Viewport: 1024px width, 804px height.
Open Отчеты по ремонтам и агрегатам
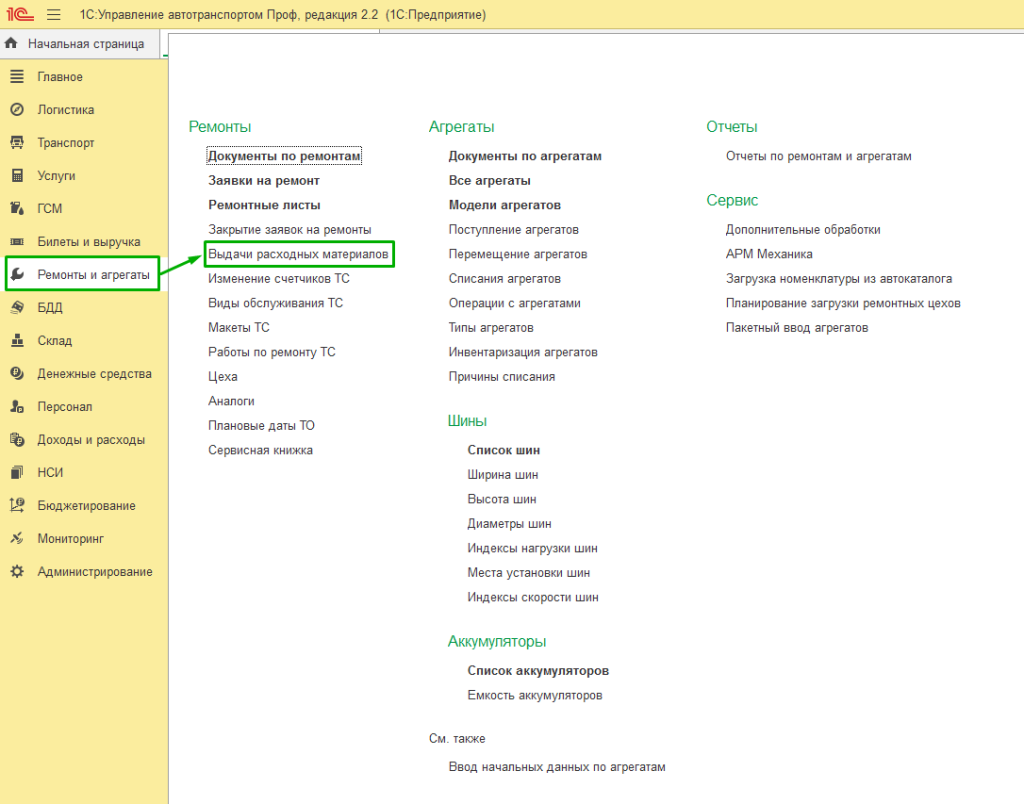click(x=818, y=156)
